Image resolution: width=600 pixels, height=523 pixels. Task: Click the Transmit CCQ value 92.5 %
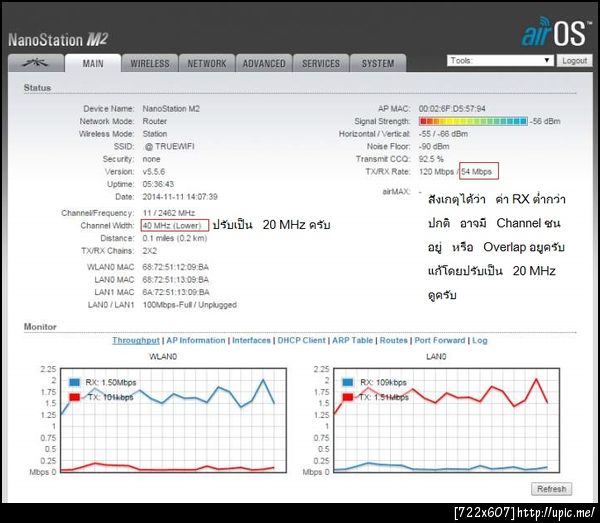click(431, 159)
